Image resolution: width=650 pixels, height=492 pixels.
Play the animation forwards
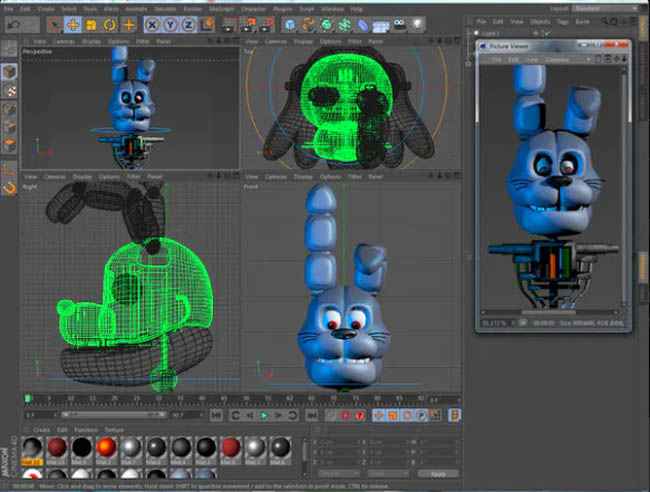tap(264, 415)
